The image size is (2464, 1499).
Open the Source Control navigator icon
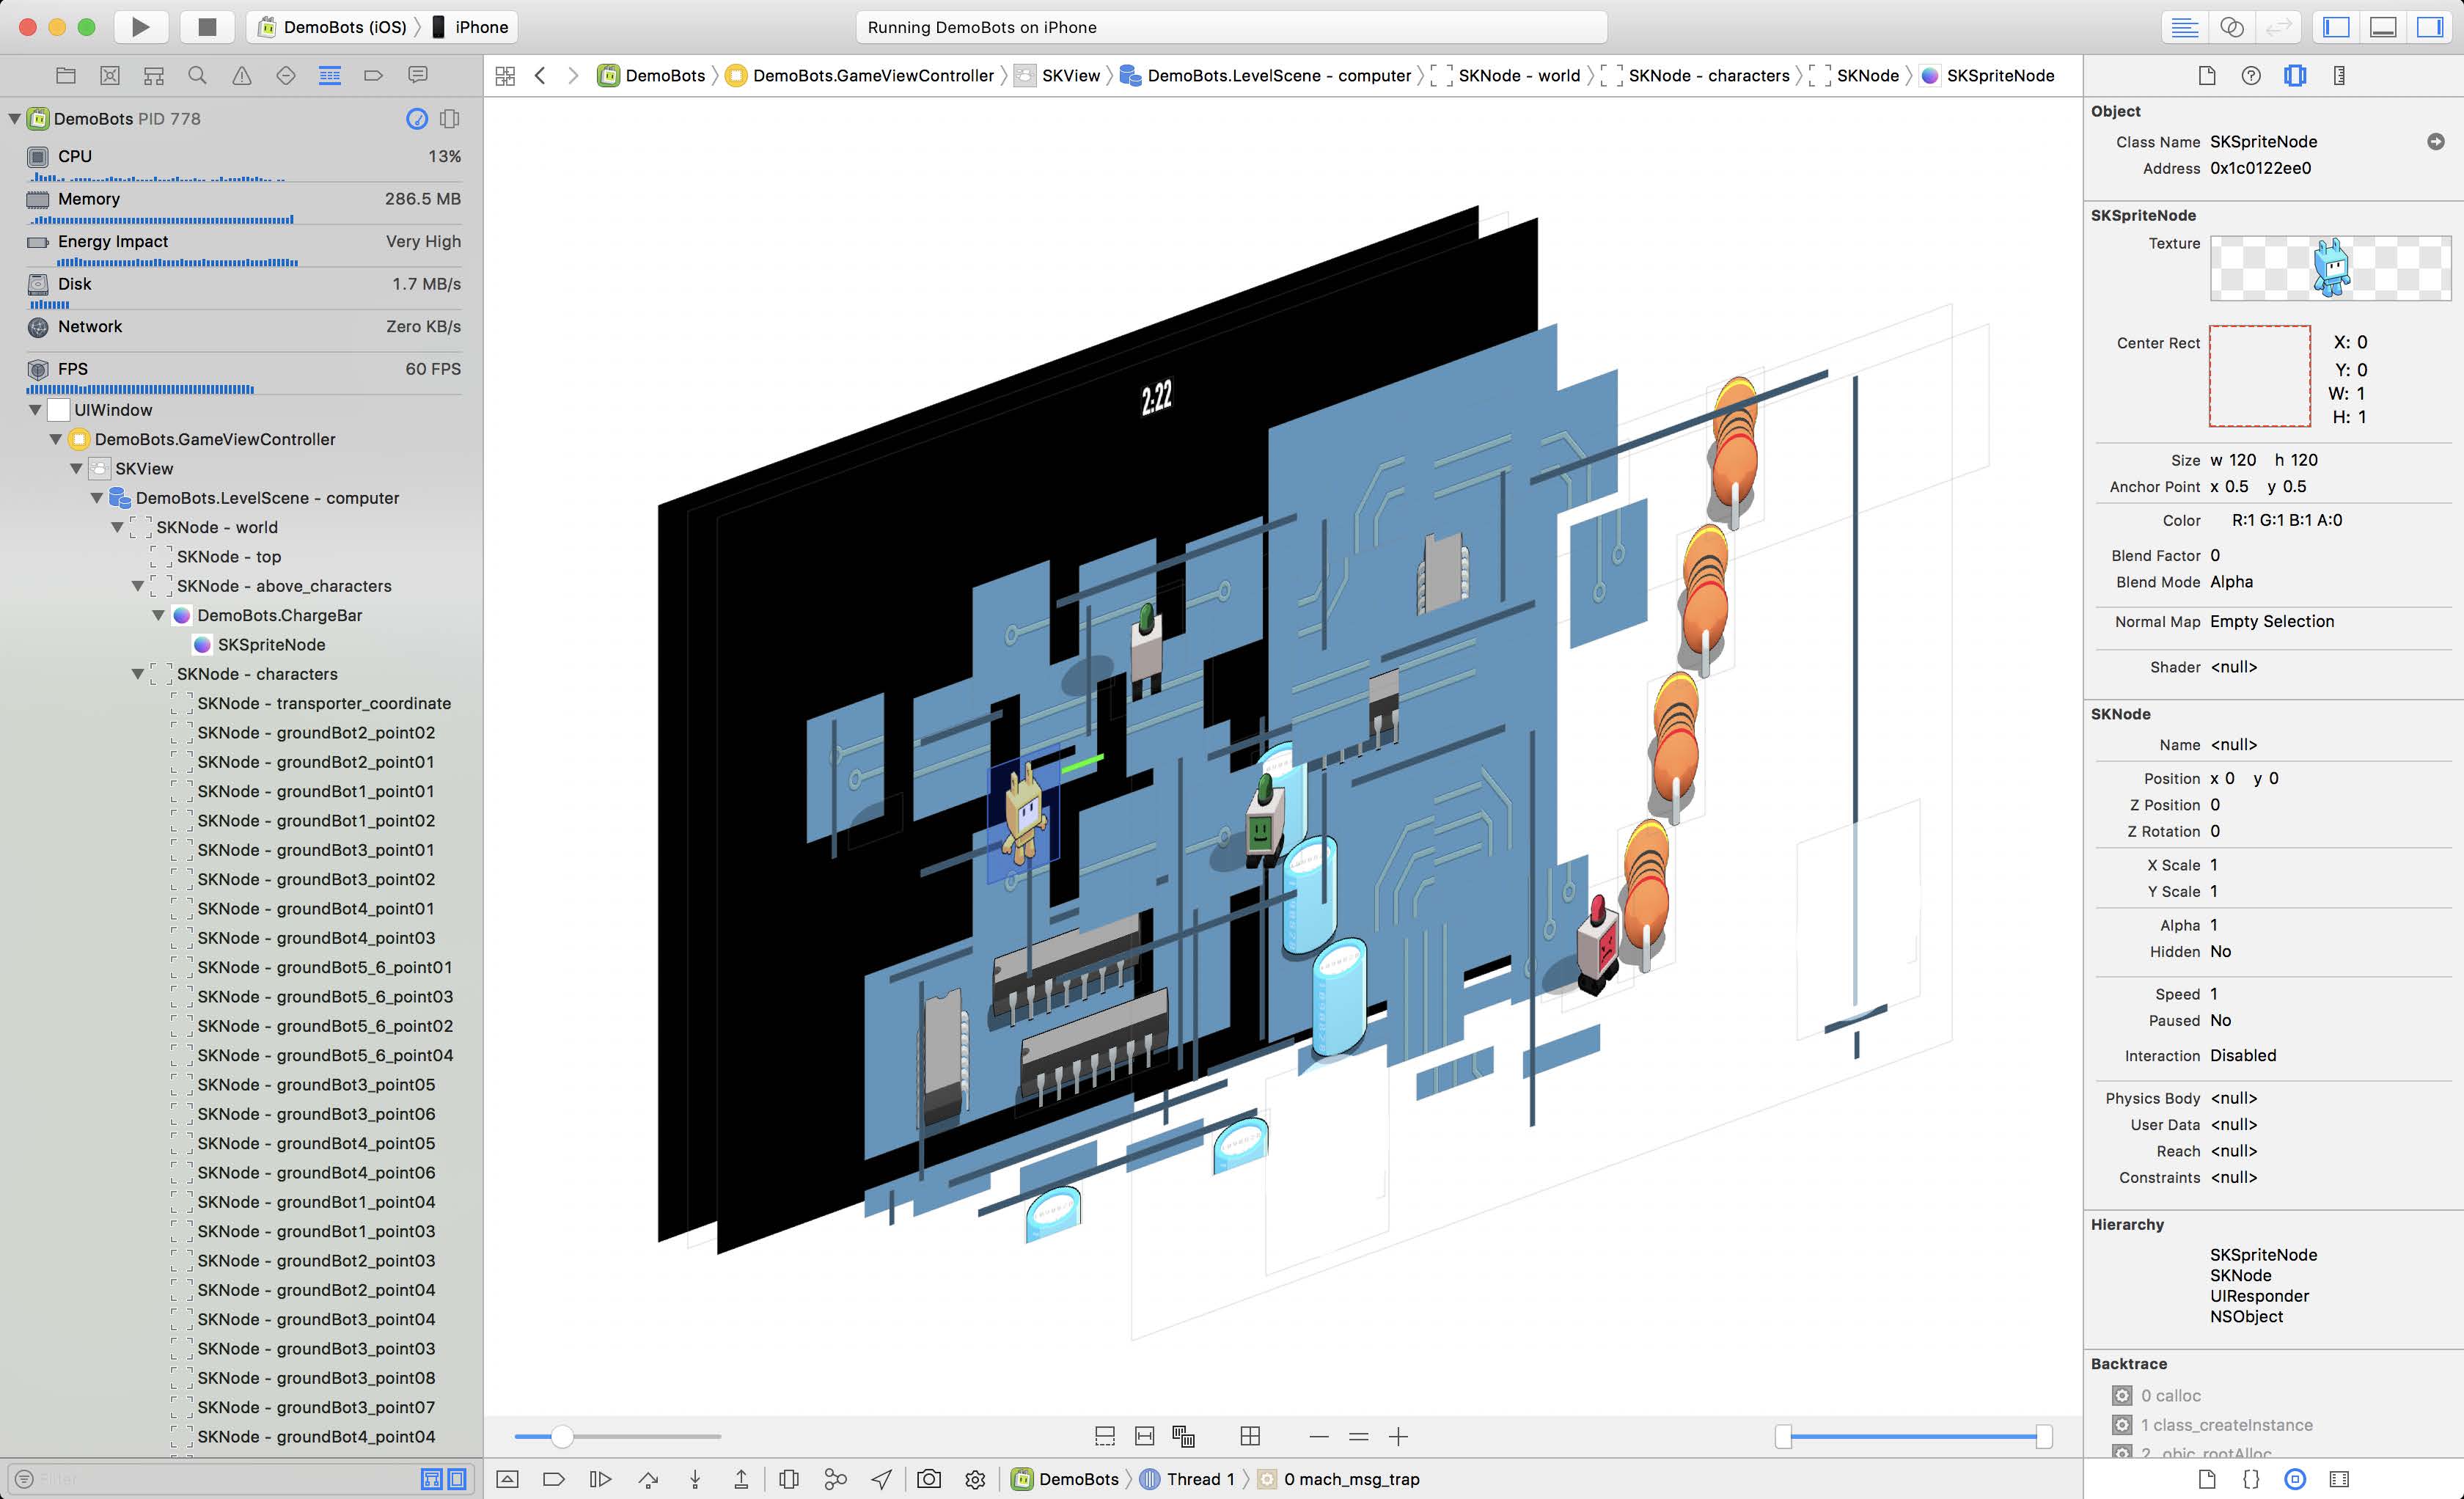(x=110, y=75)
